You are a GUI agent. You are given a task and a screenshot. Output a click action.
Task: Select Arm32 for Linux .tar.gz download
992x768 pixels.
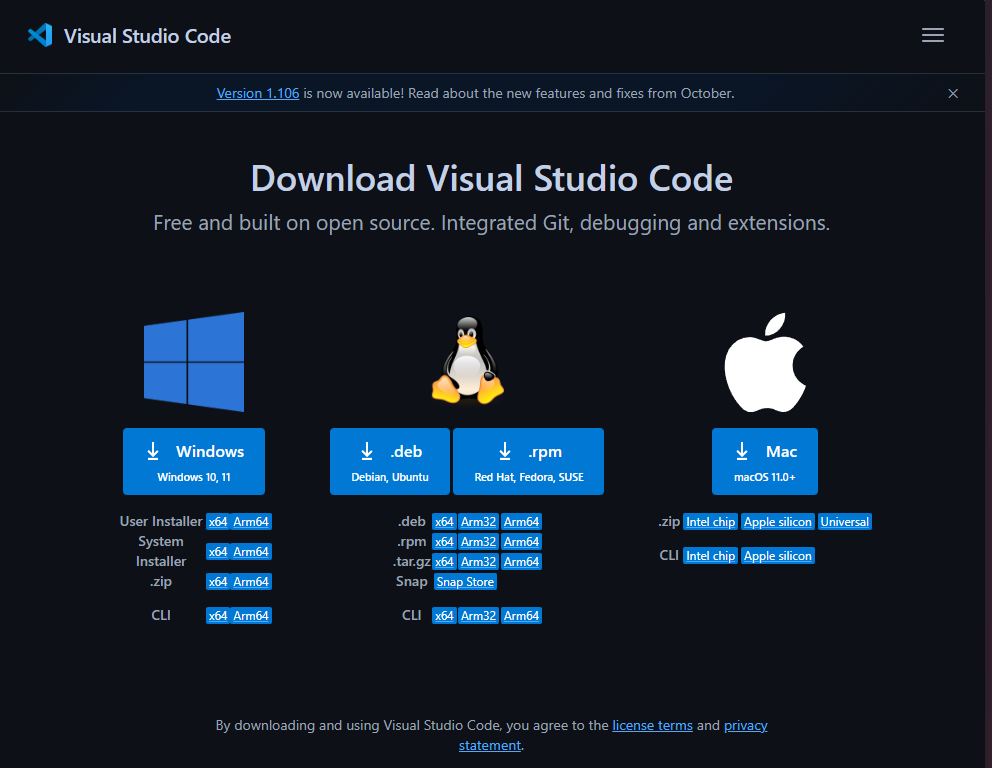(478, 562)
